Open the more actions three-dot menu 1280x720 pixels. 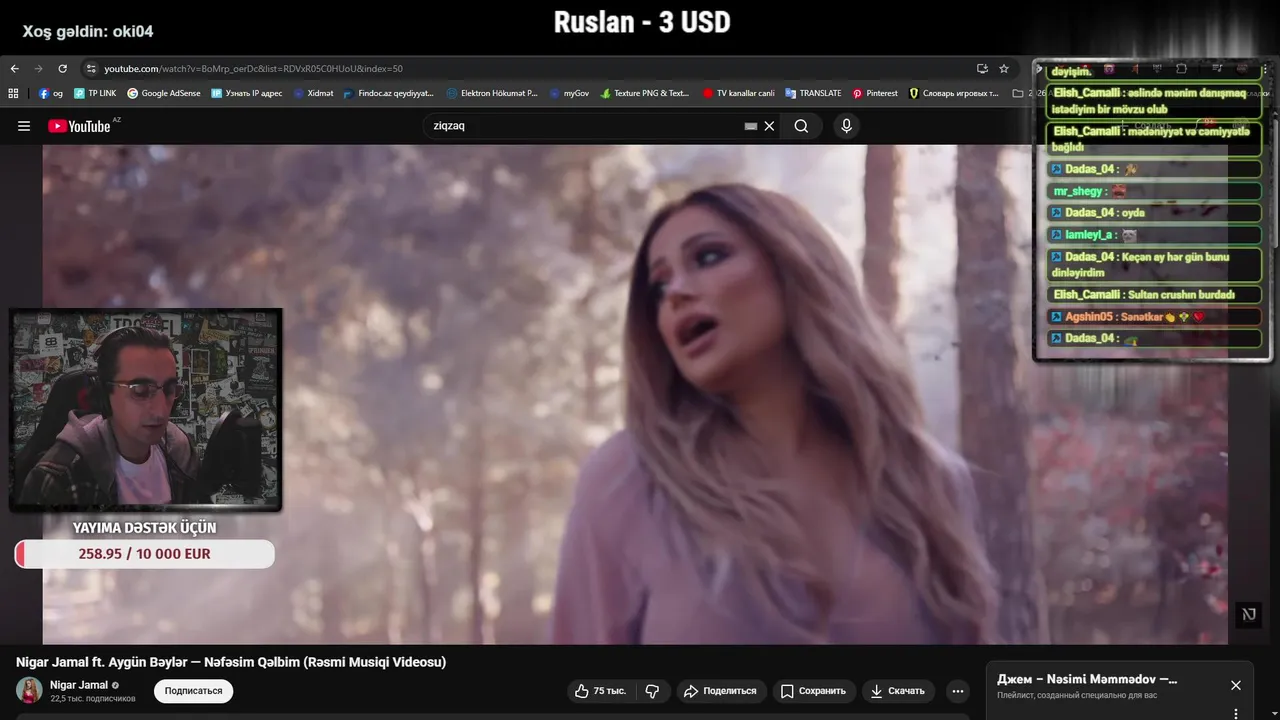958,691
